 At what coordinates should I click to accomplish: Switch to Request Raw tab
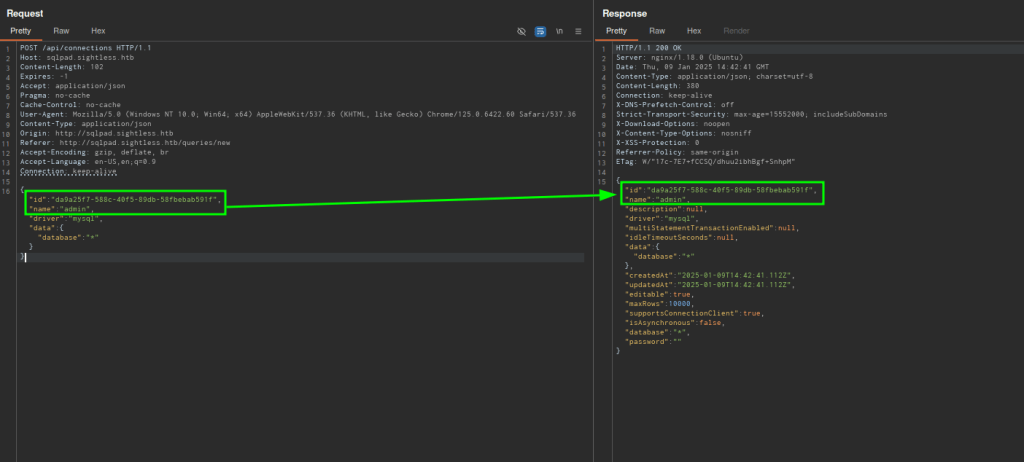click(x=61, y=31)
